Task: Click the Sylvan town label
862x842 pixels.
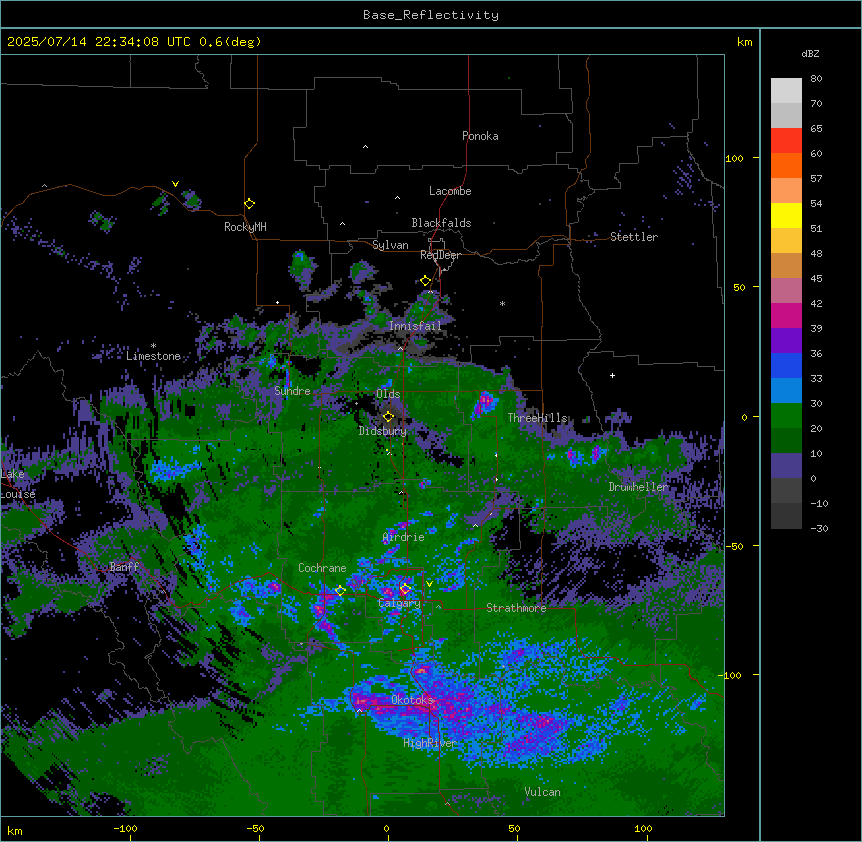Action: [390, 245]
